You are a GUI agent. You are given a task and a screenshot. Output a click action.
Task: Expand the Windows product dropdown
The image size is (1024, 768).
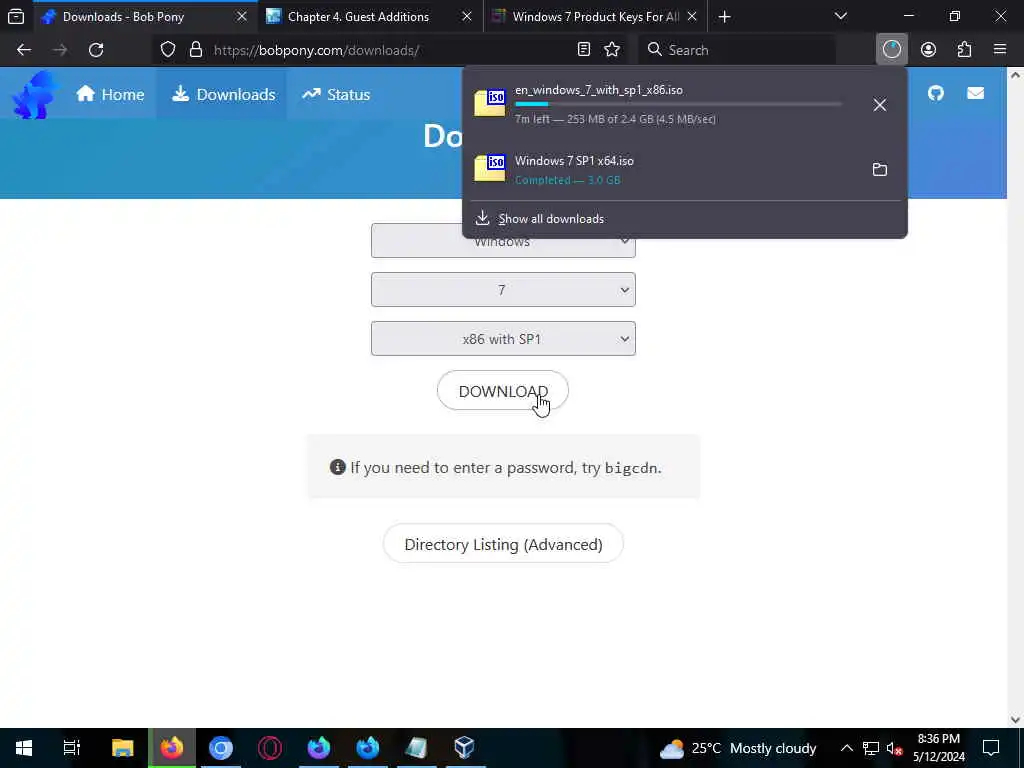[x=503, y=246]
